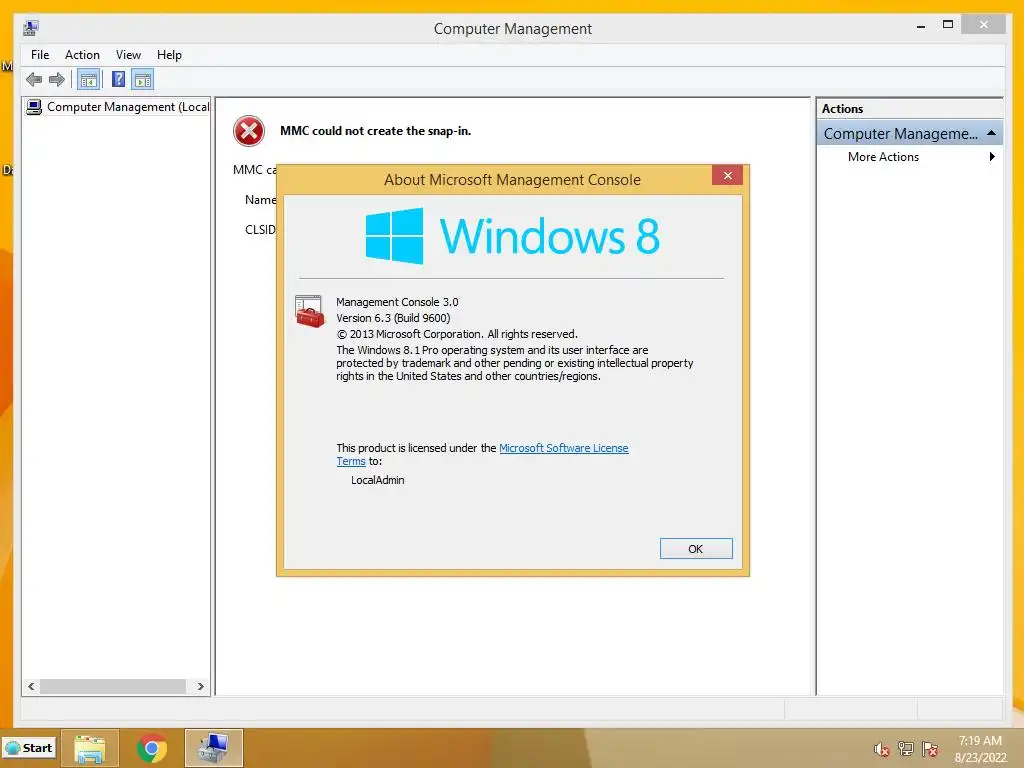Click the CLSID label in error pane

pos(260,230)
